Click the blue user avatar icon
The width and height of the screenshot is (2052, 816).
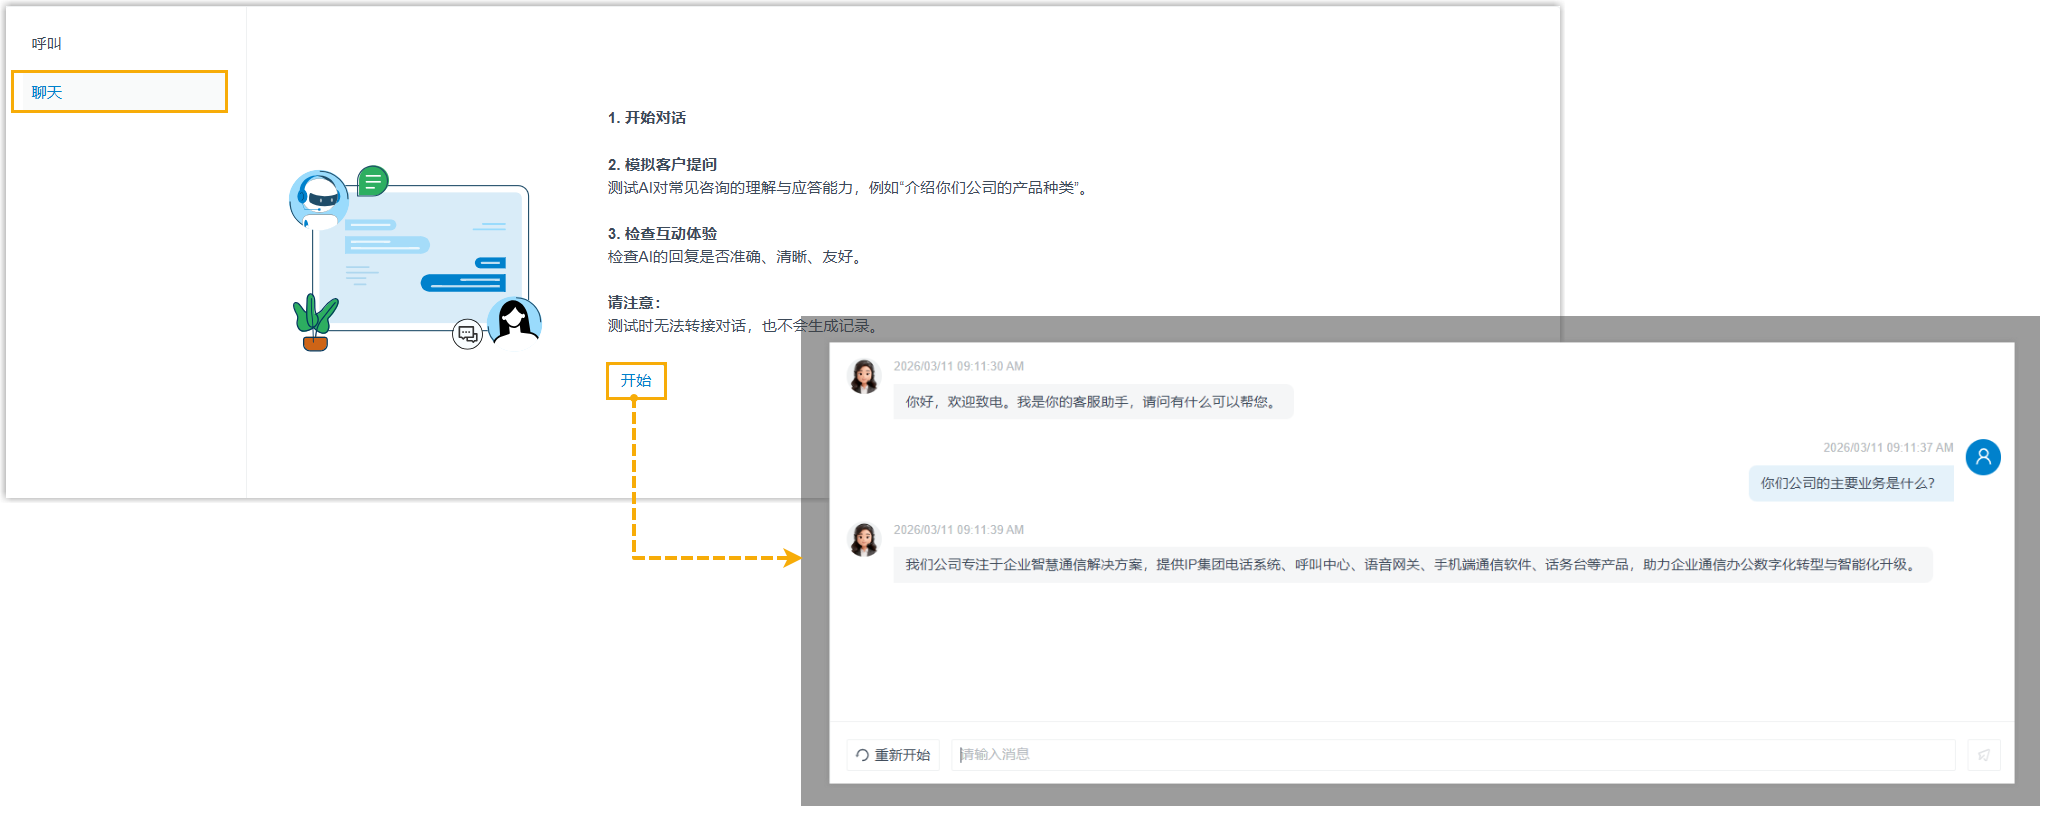[1983, 457]
